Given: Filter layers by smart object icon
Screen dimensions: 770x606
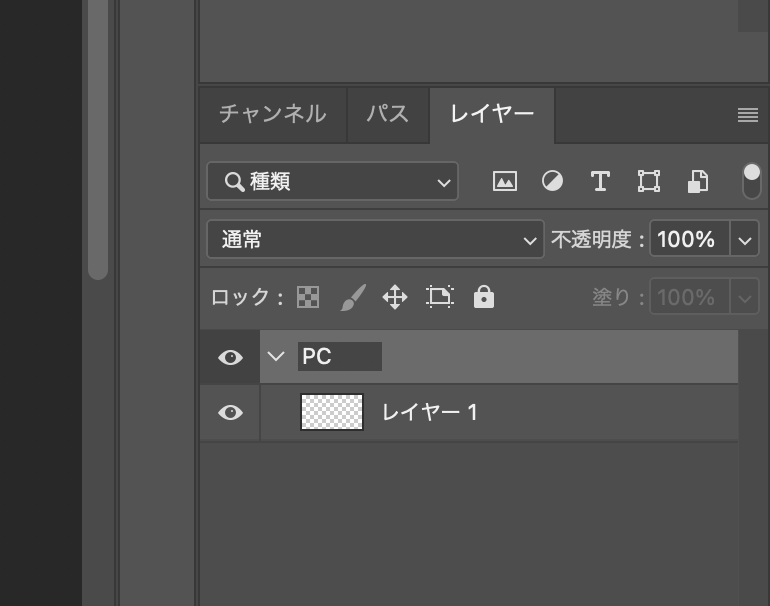Looking at the screenshot, I should pyautogui.click(x=698, y=181).
